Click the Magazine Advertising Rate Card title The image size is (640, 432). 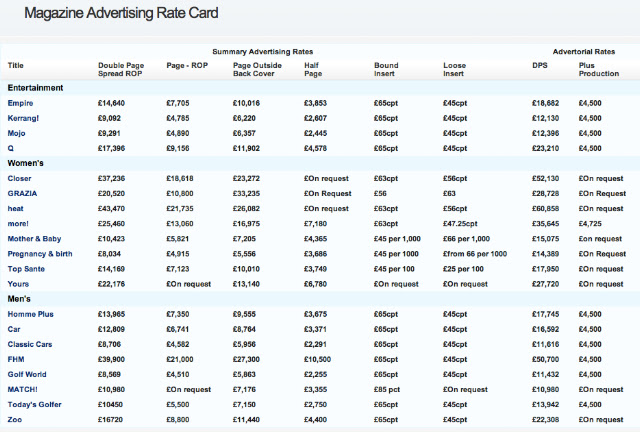[x=121, y=13]
